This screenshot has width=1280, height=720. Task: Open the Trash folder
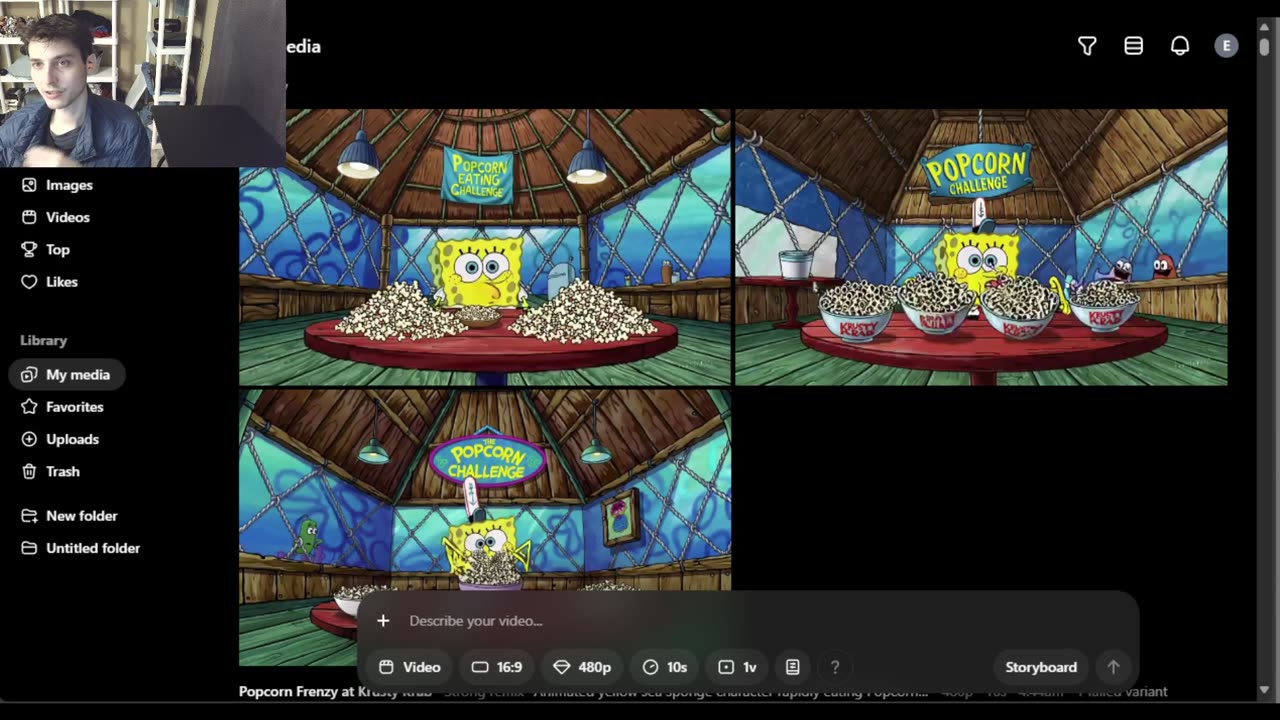pyautogui.click(x=62, y=471)
